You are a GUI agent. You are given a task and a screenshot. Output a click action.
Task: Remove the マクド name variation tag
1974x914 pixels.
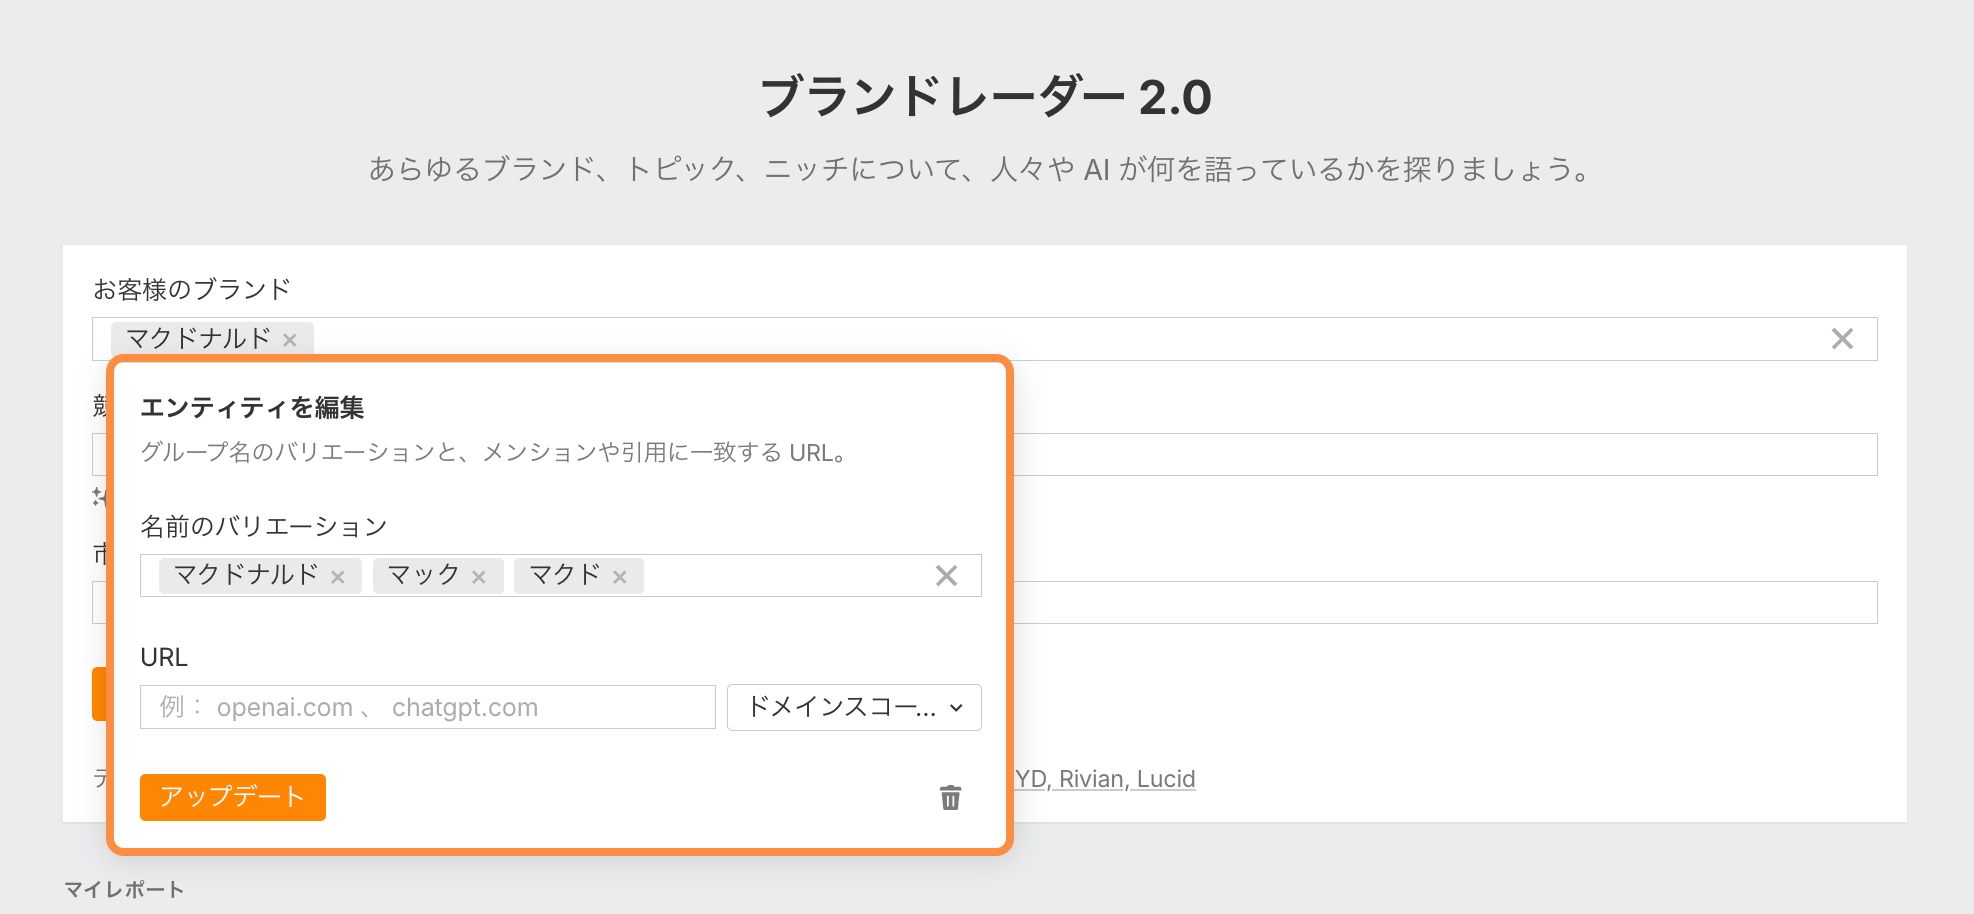coord(620,577)
